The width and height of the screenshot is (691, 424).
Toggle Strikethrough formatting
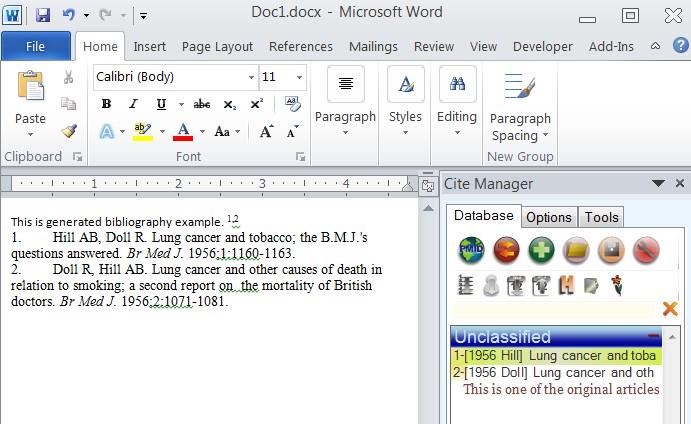click(x=202, y=104)
